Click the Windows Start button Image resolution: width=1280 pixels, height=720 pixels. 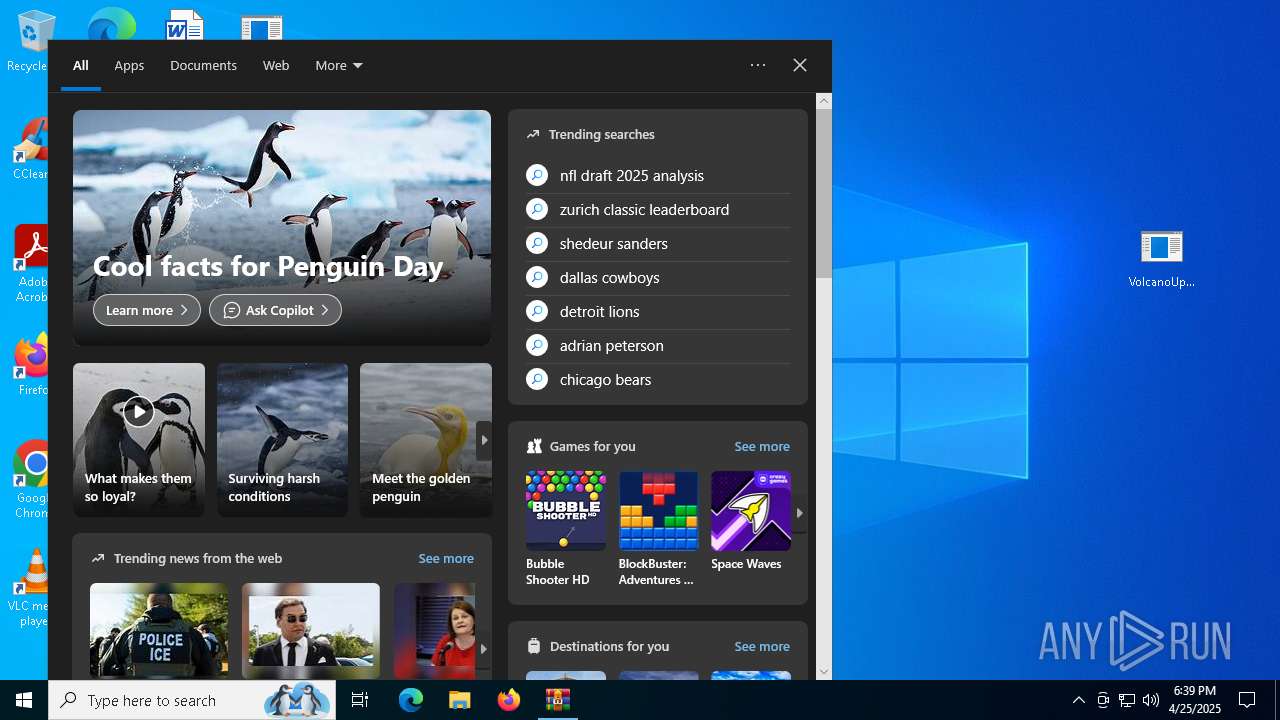[24, 700]
